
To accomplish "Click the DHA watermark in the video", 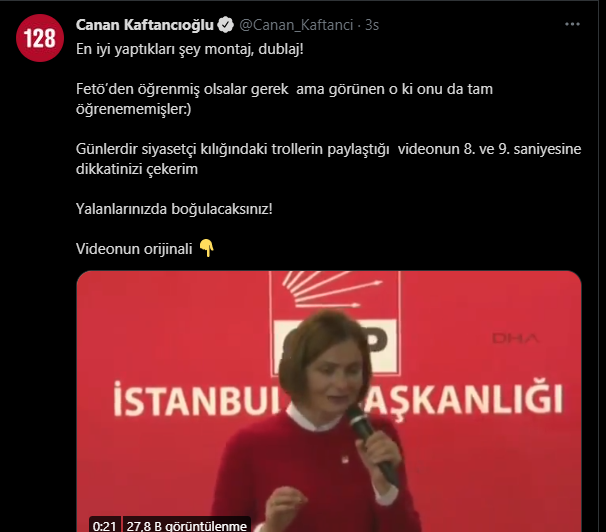I will (x=515, y=338).
